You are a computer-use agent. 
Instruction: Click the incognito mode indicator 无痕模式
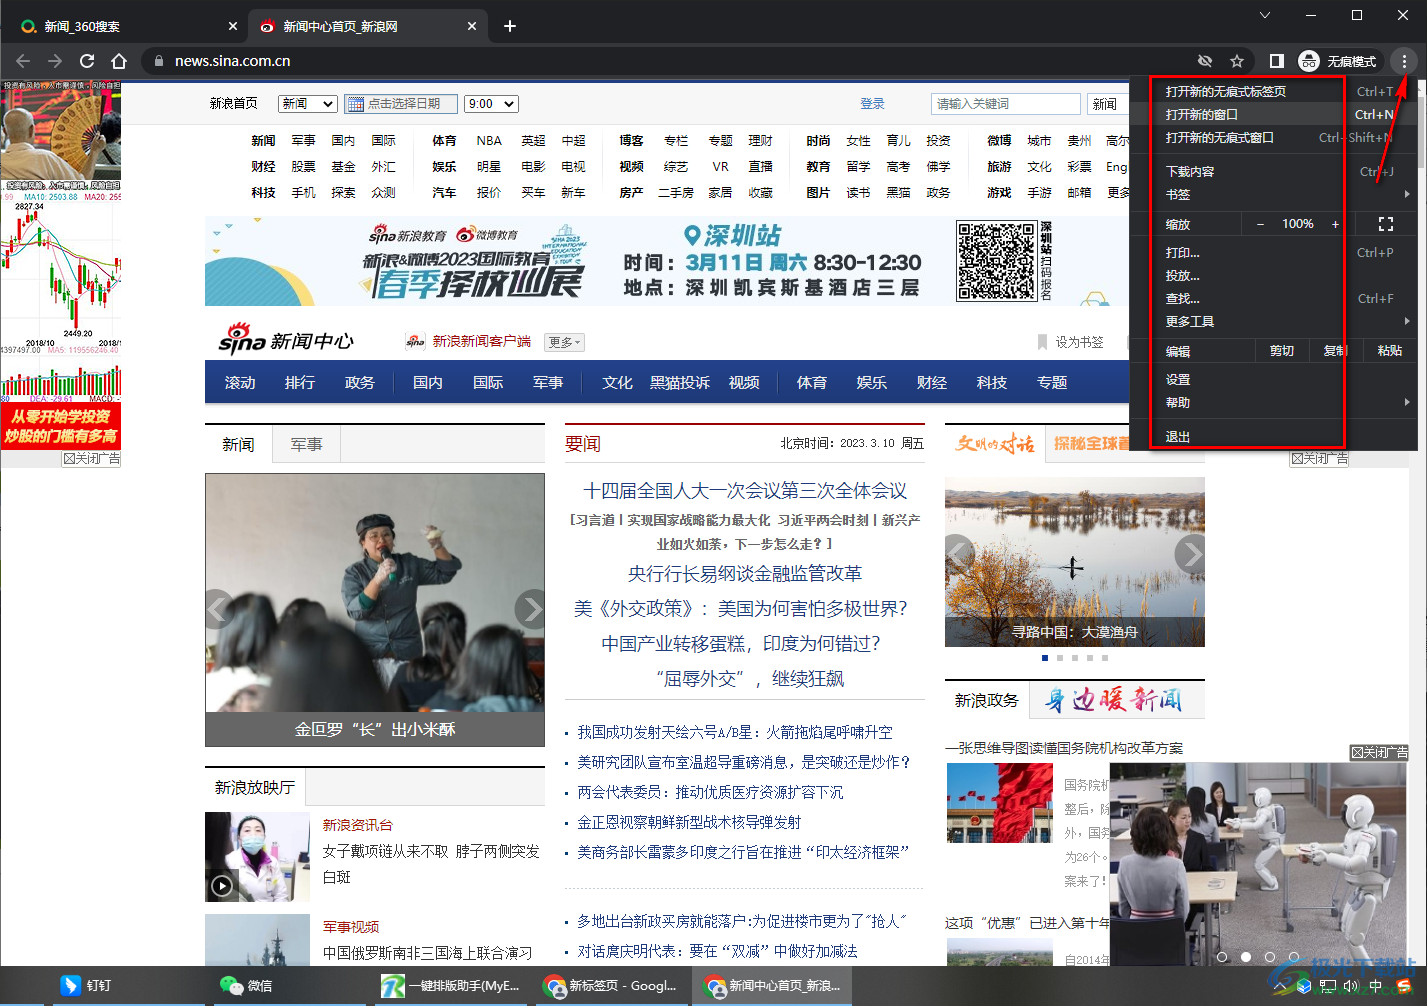[1338, 61]
